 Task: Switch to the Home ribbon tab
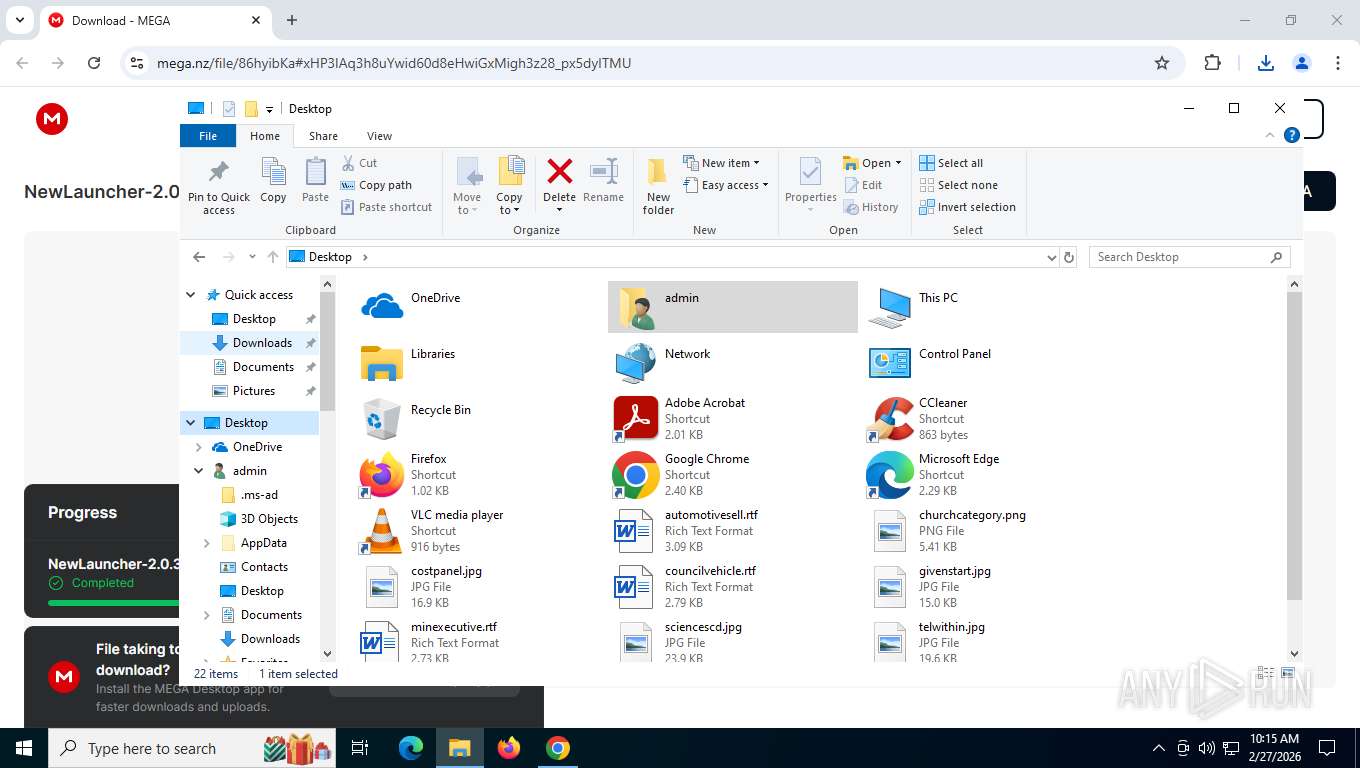265,136
